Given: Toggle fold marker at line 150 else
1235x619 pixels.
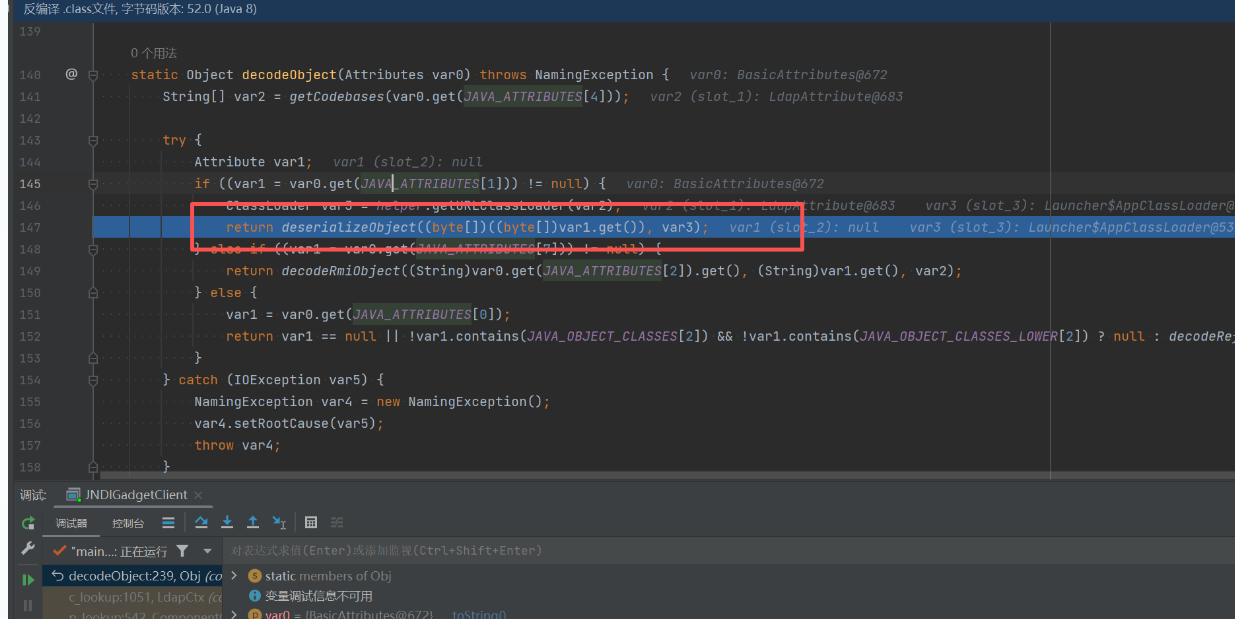Looking at the screenshot, I should [93, 293].
